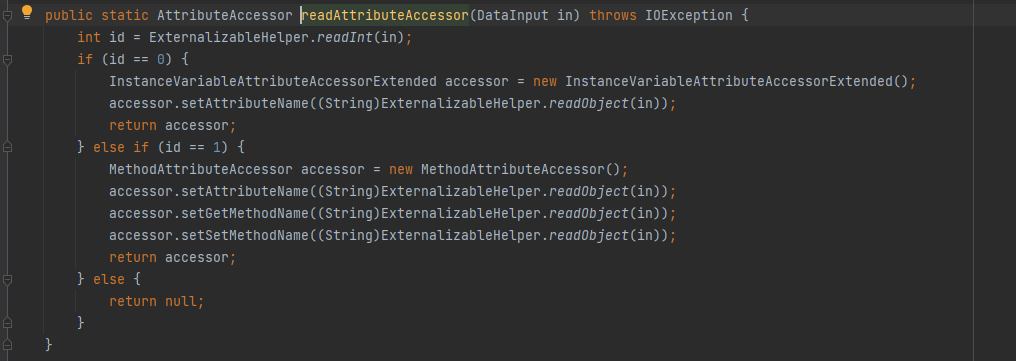
Task: Click the yellow lightbulb intention icon
Action: click(x=27, y=12)
